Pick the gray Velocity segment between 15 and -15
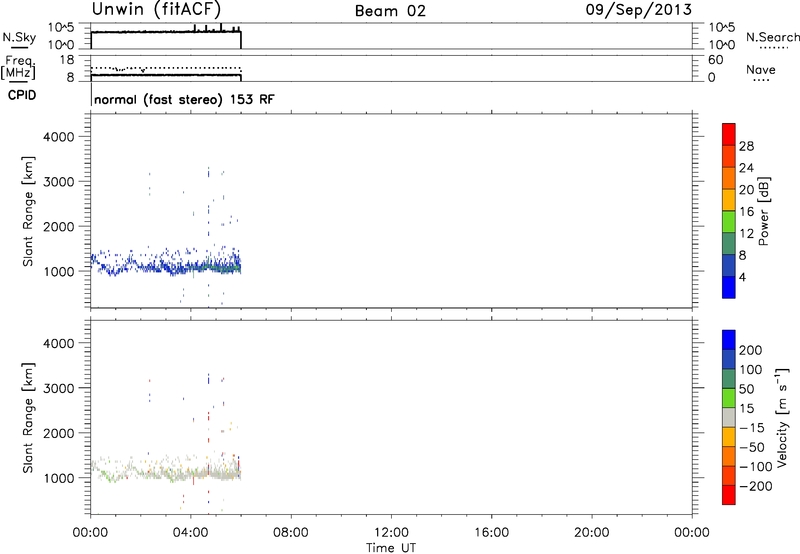Viewport: 800px width, 554px height. (x=729, y=417)
